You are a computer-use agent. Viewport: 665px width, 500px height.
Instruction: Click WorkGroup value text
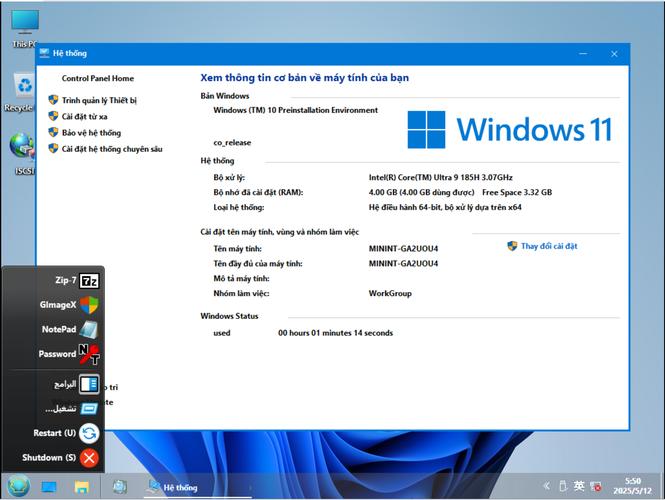click(x=390, y=293)
